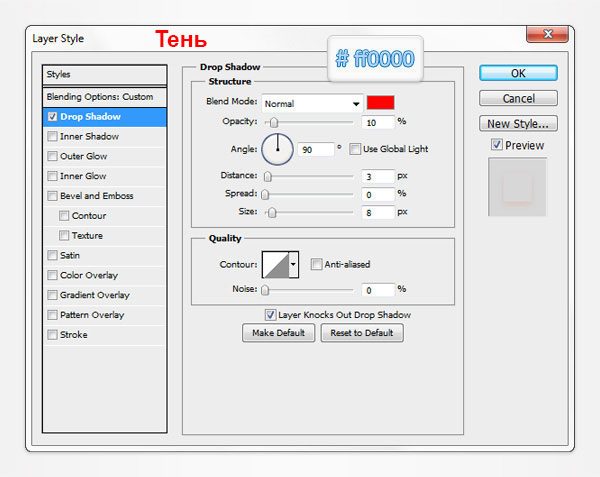The width and height of the screenshot is (600, 477).
Task: Enable the Satin checkbox
Action: click(x=52, y=256)
